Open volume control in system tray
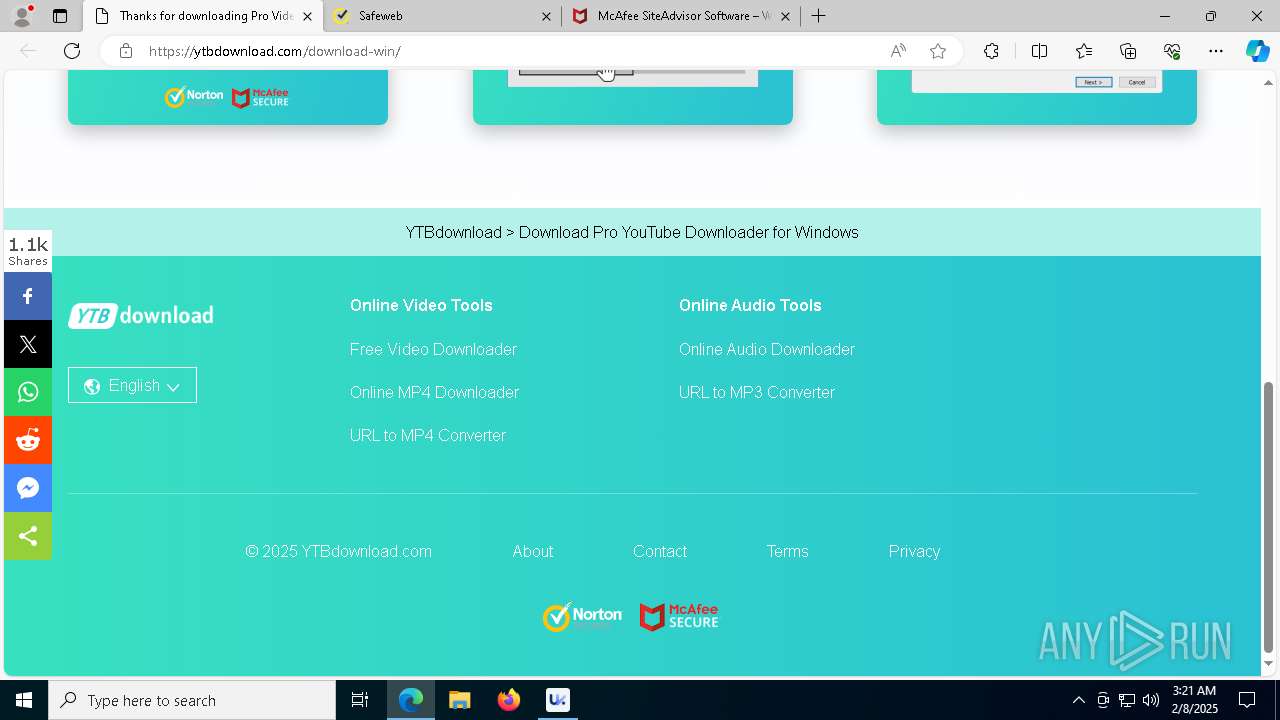 tap(1151, 700)
